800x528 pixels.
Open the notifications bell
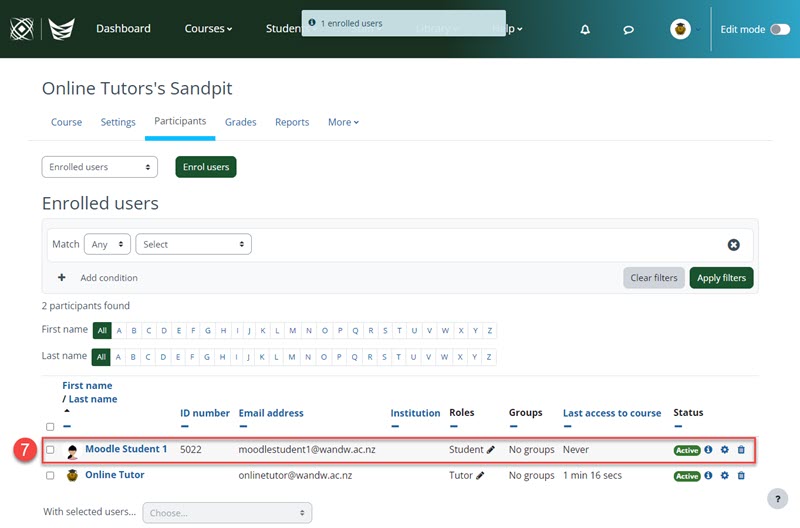(x=585, y=30)
